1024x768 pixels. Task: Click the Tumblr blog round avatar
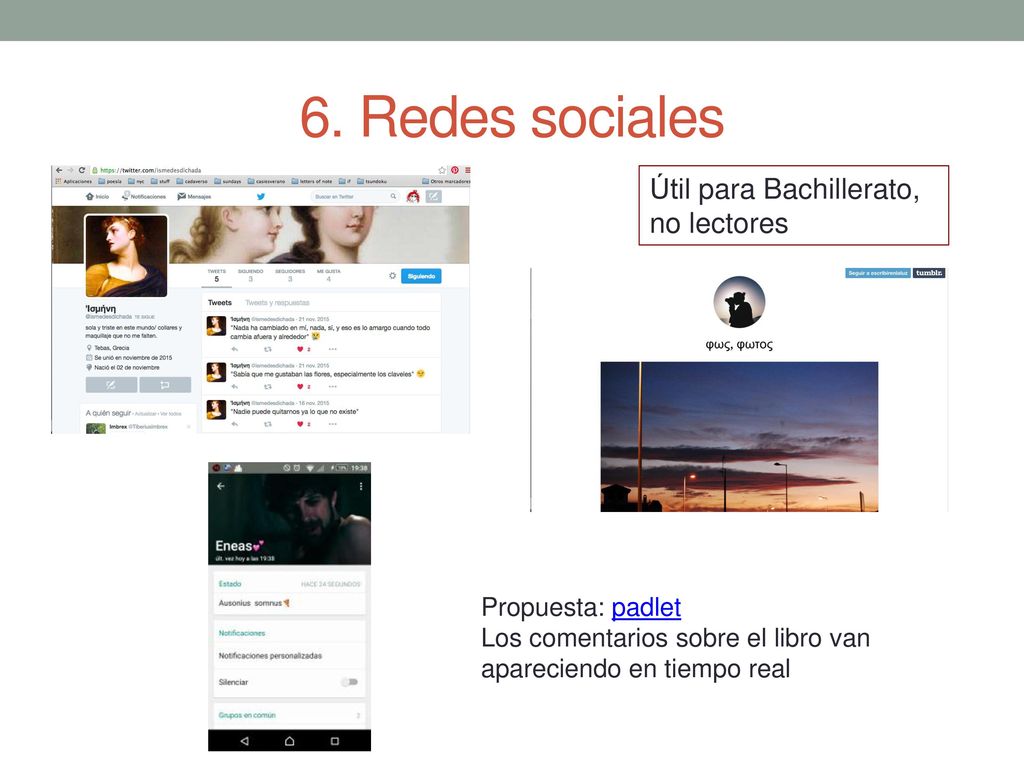[739, 302]
